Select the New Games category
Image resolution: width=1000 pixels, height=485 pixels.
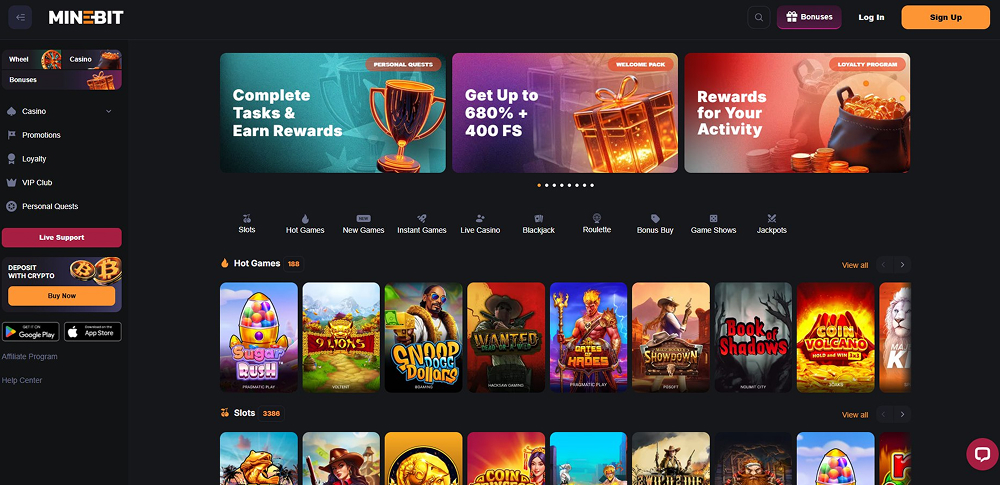click(364, 224)
